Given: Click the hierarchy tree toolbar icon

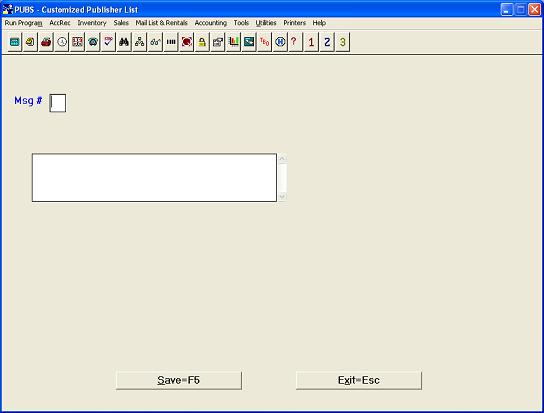Looking at the screenshot, I should point(139,42).
